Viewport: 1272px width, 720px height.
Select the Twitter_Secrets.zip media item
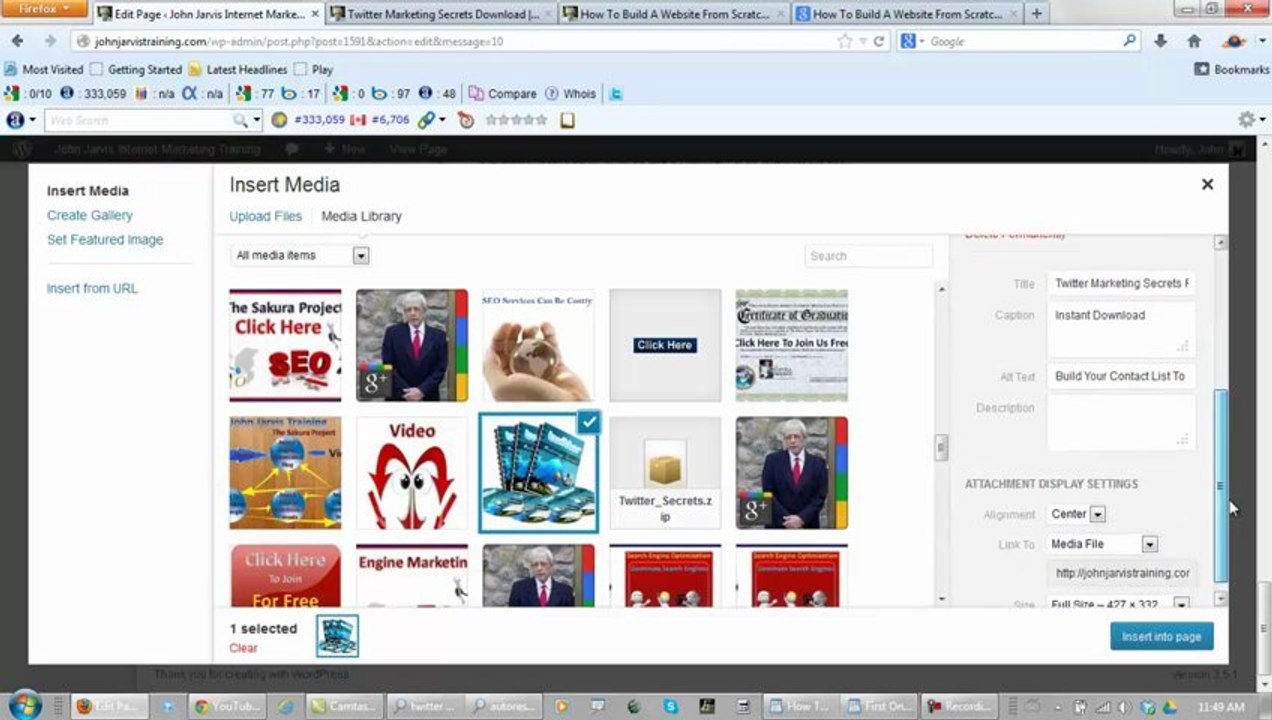coord(665,473)
